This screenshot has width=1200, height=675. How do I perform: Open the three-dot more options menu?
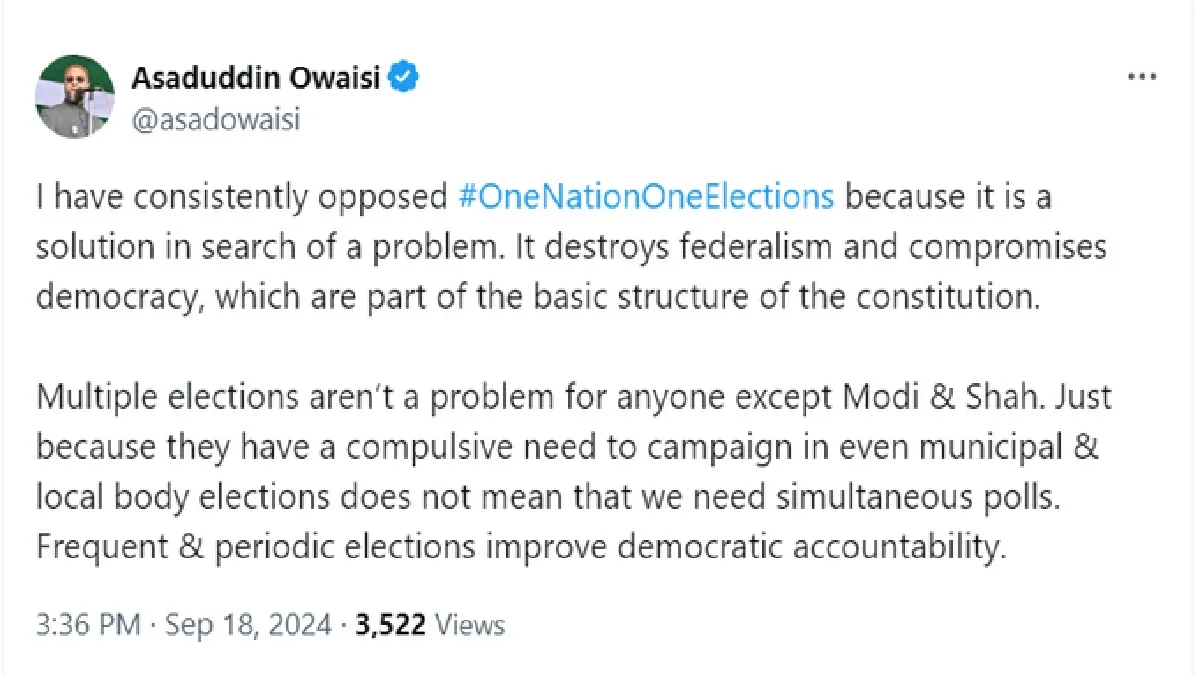[x=1142, y=76]
